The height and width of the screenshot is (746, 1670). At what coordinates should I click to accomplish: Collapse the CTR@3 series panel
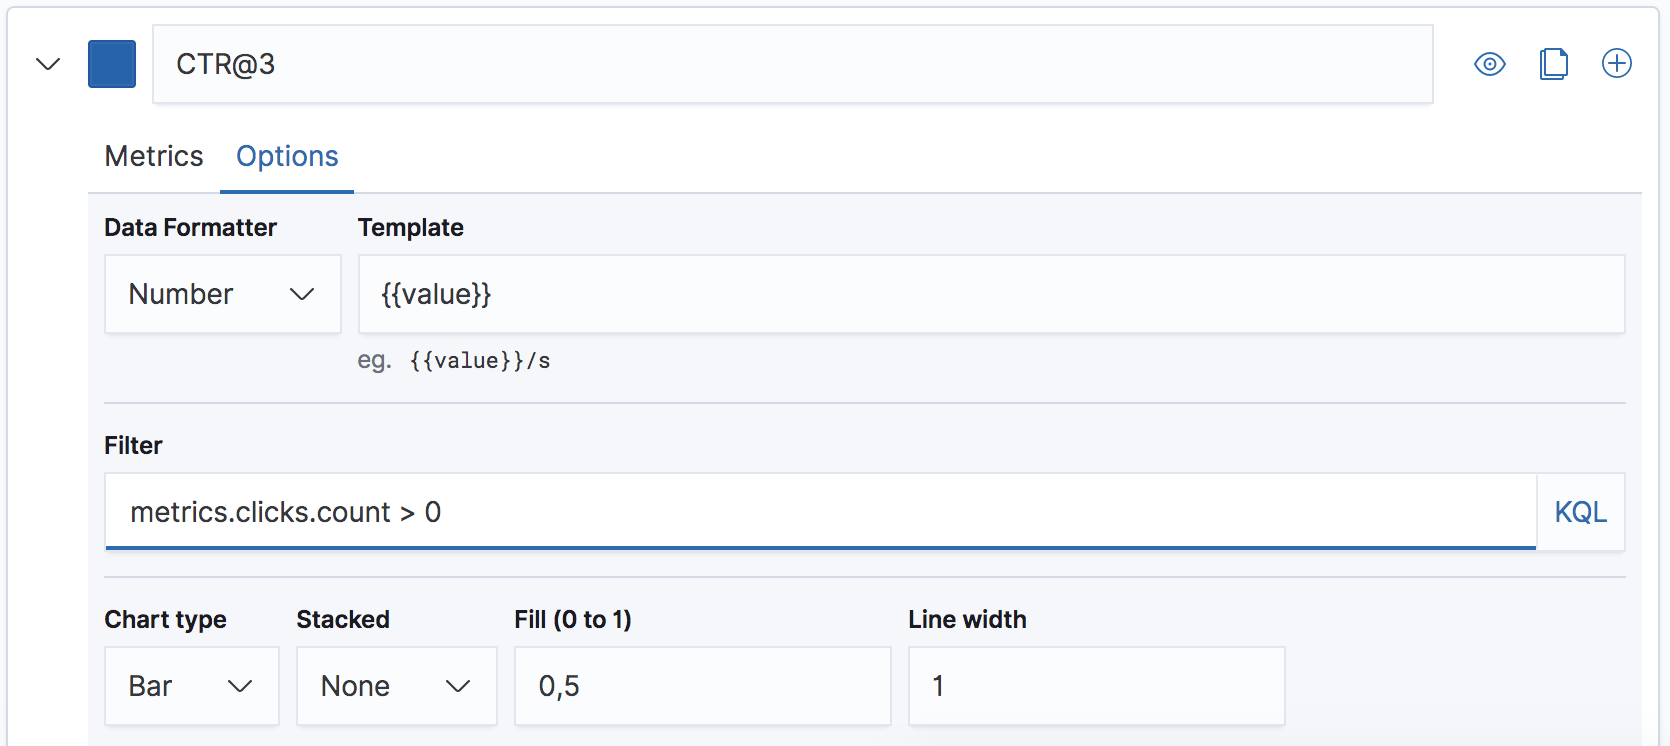(46, 64)
